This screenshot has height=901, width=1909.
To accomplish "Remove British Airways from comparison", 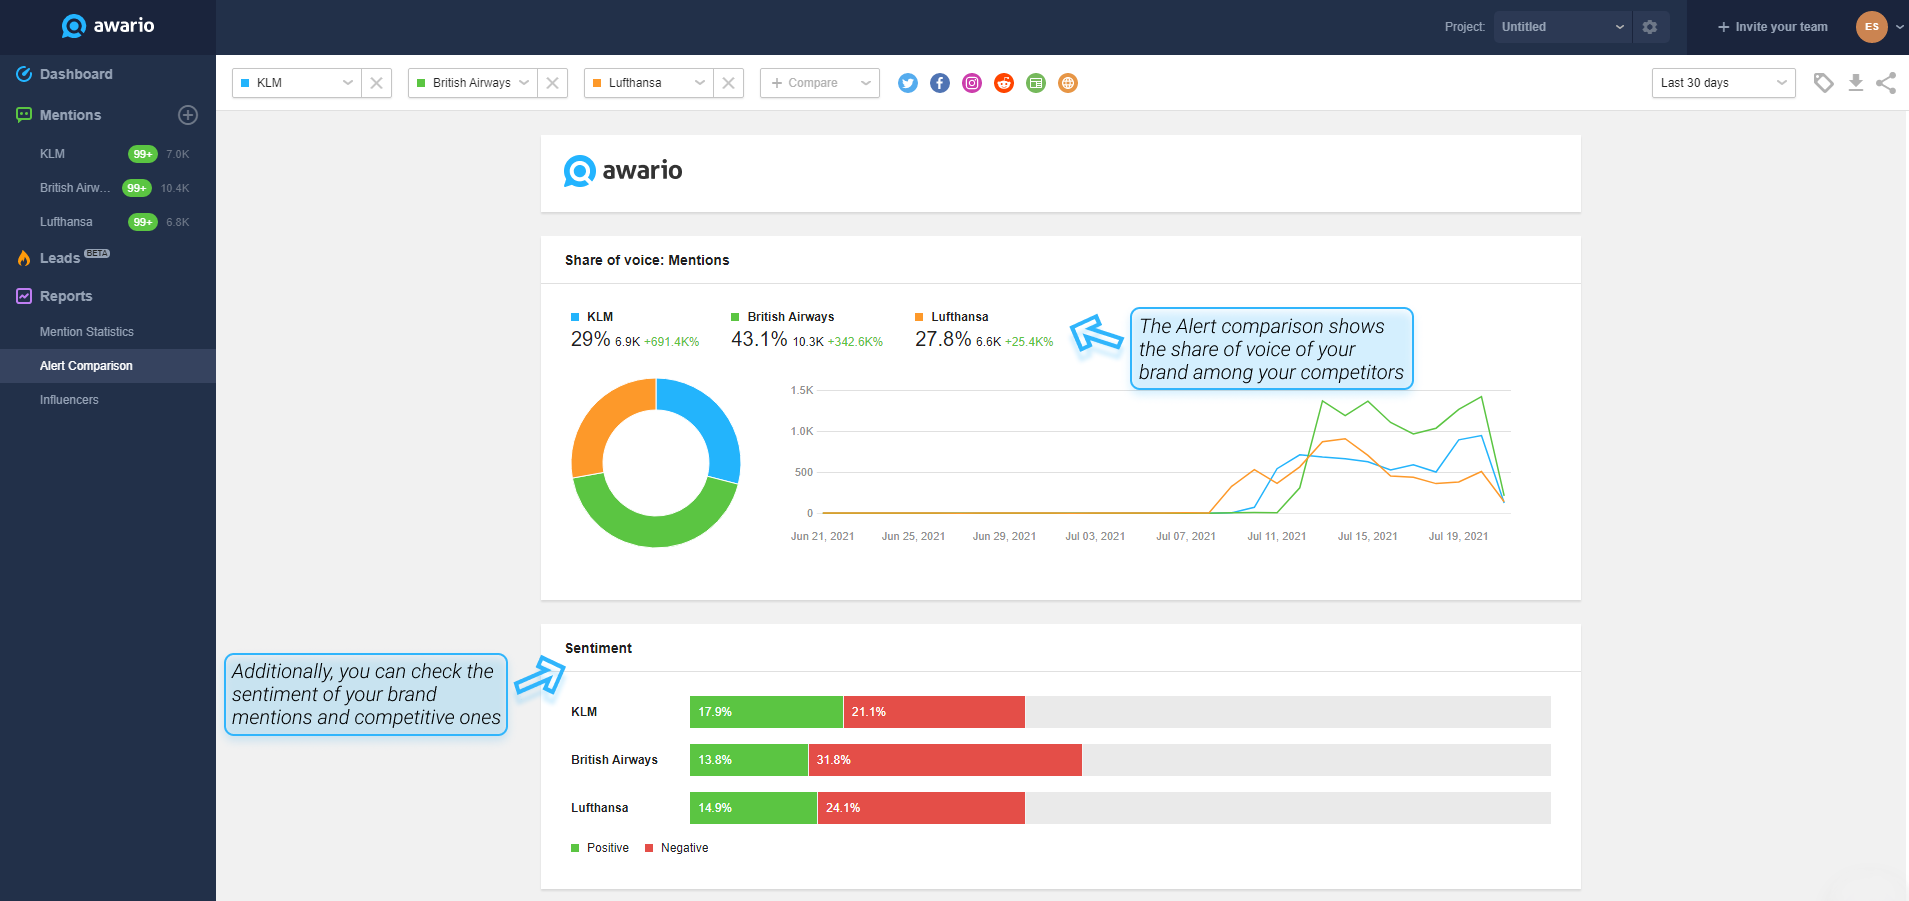I will [553, 83].
